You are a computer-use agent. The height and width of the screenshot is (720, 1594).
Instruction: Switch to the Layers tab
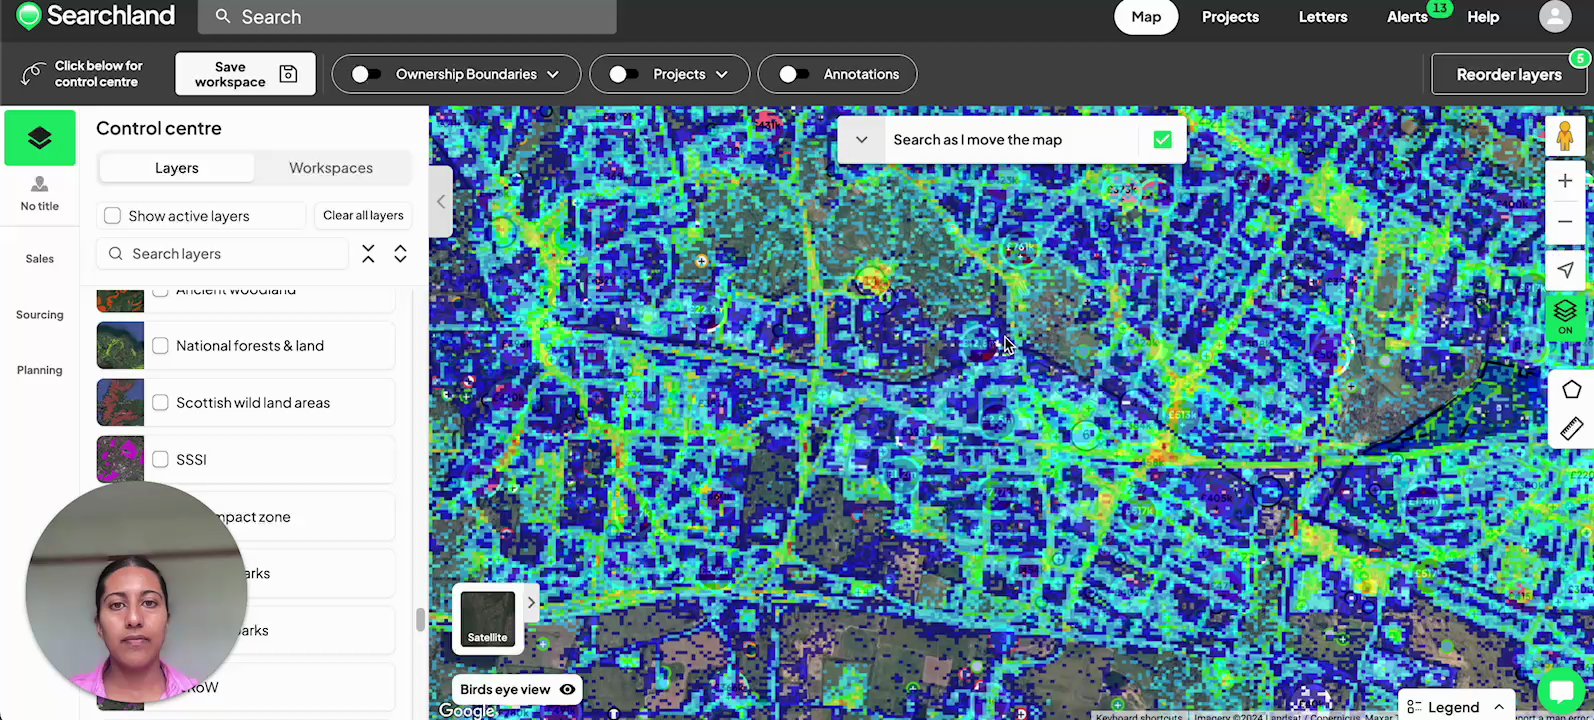pos(177,168)
